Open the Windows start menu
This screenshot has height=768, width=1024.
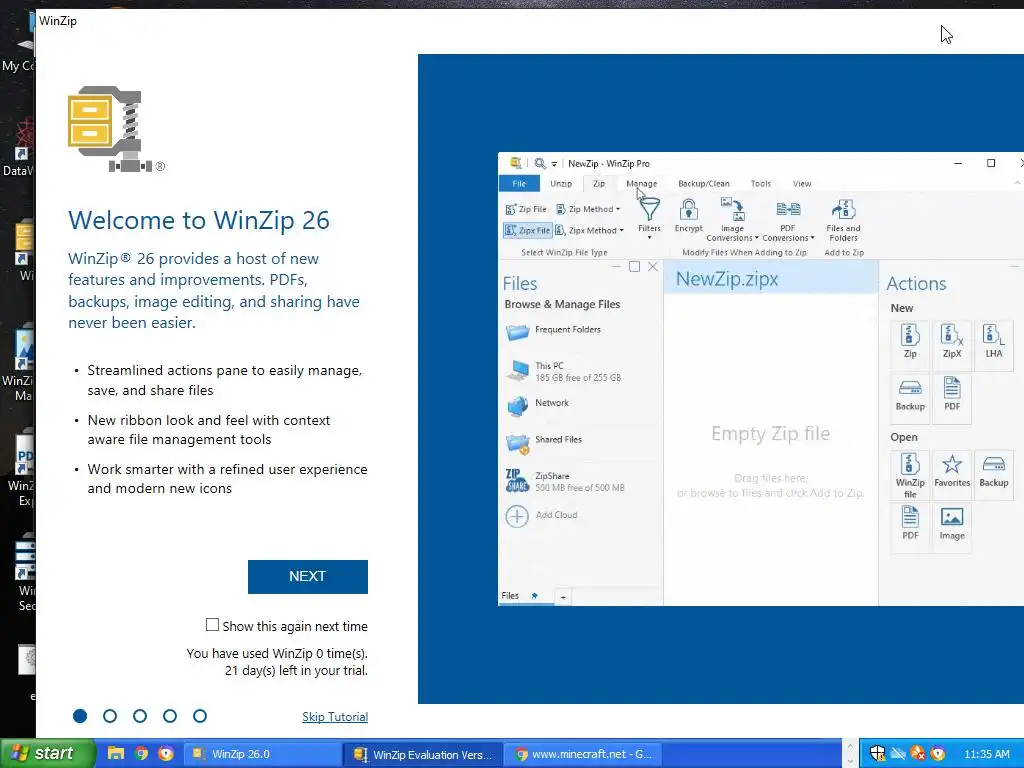(x=46, y=754)
